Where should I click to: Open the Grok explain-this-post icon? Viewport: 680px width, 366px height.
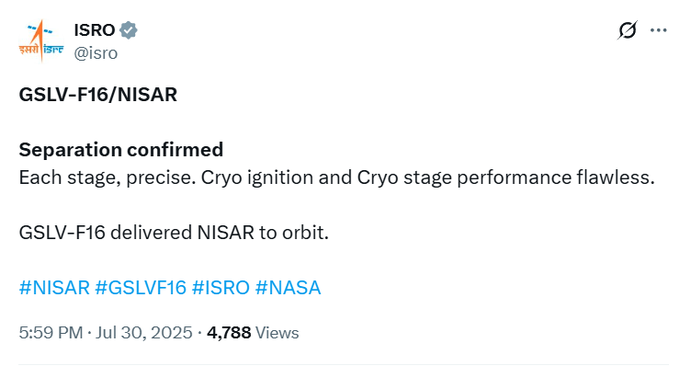(628, 30)
